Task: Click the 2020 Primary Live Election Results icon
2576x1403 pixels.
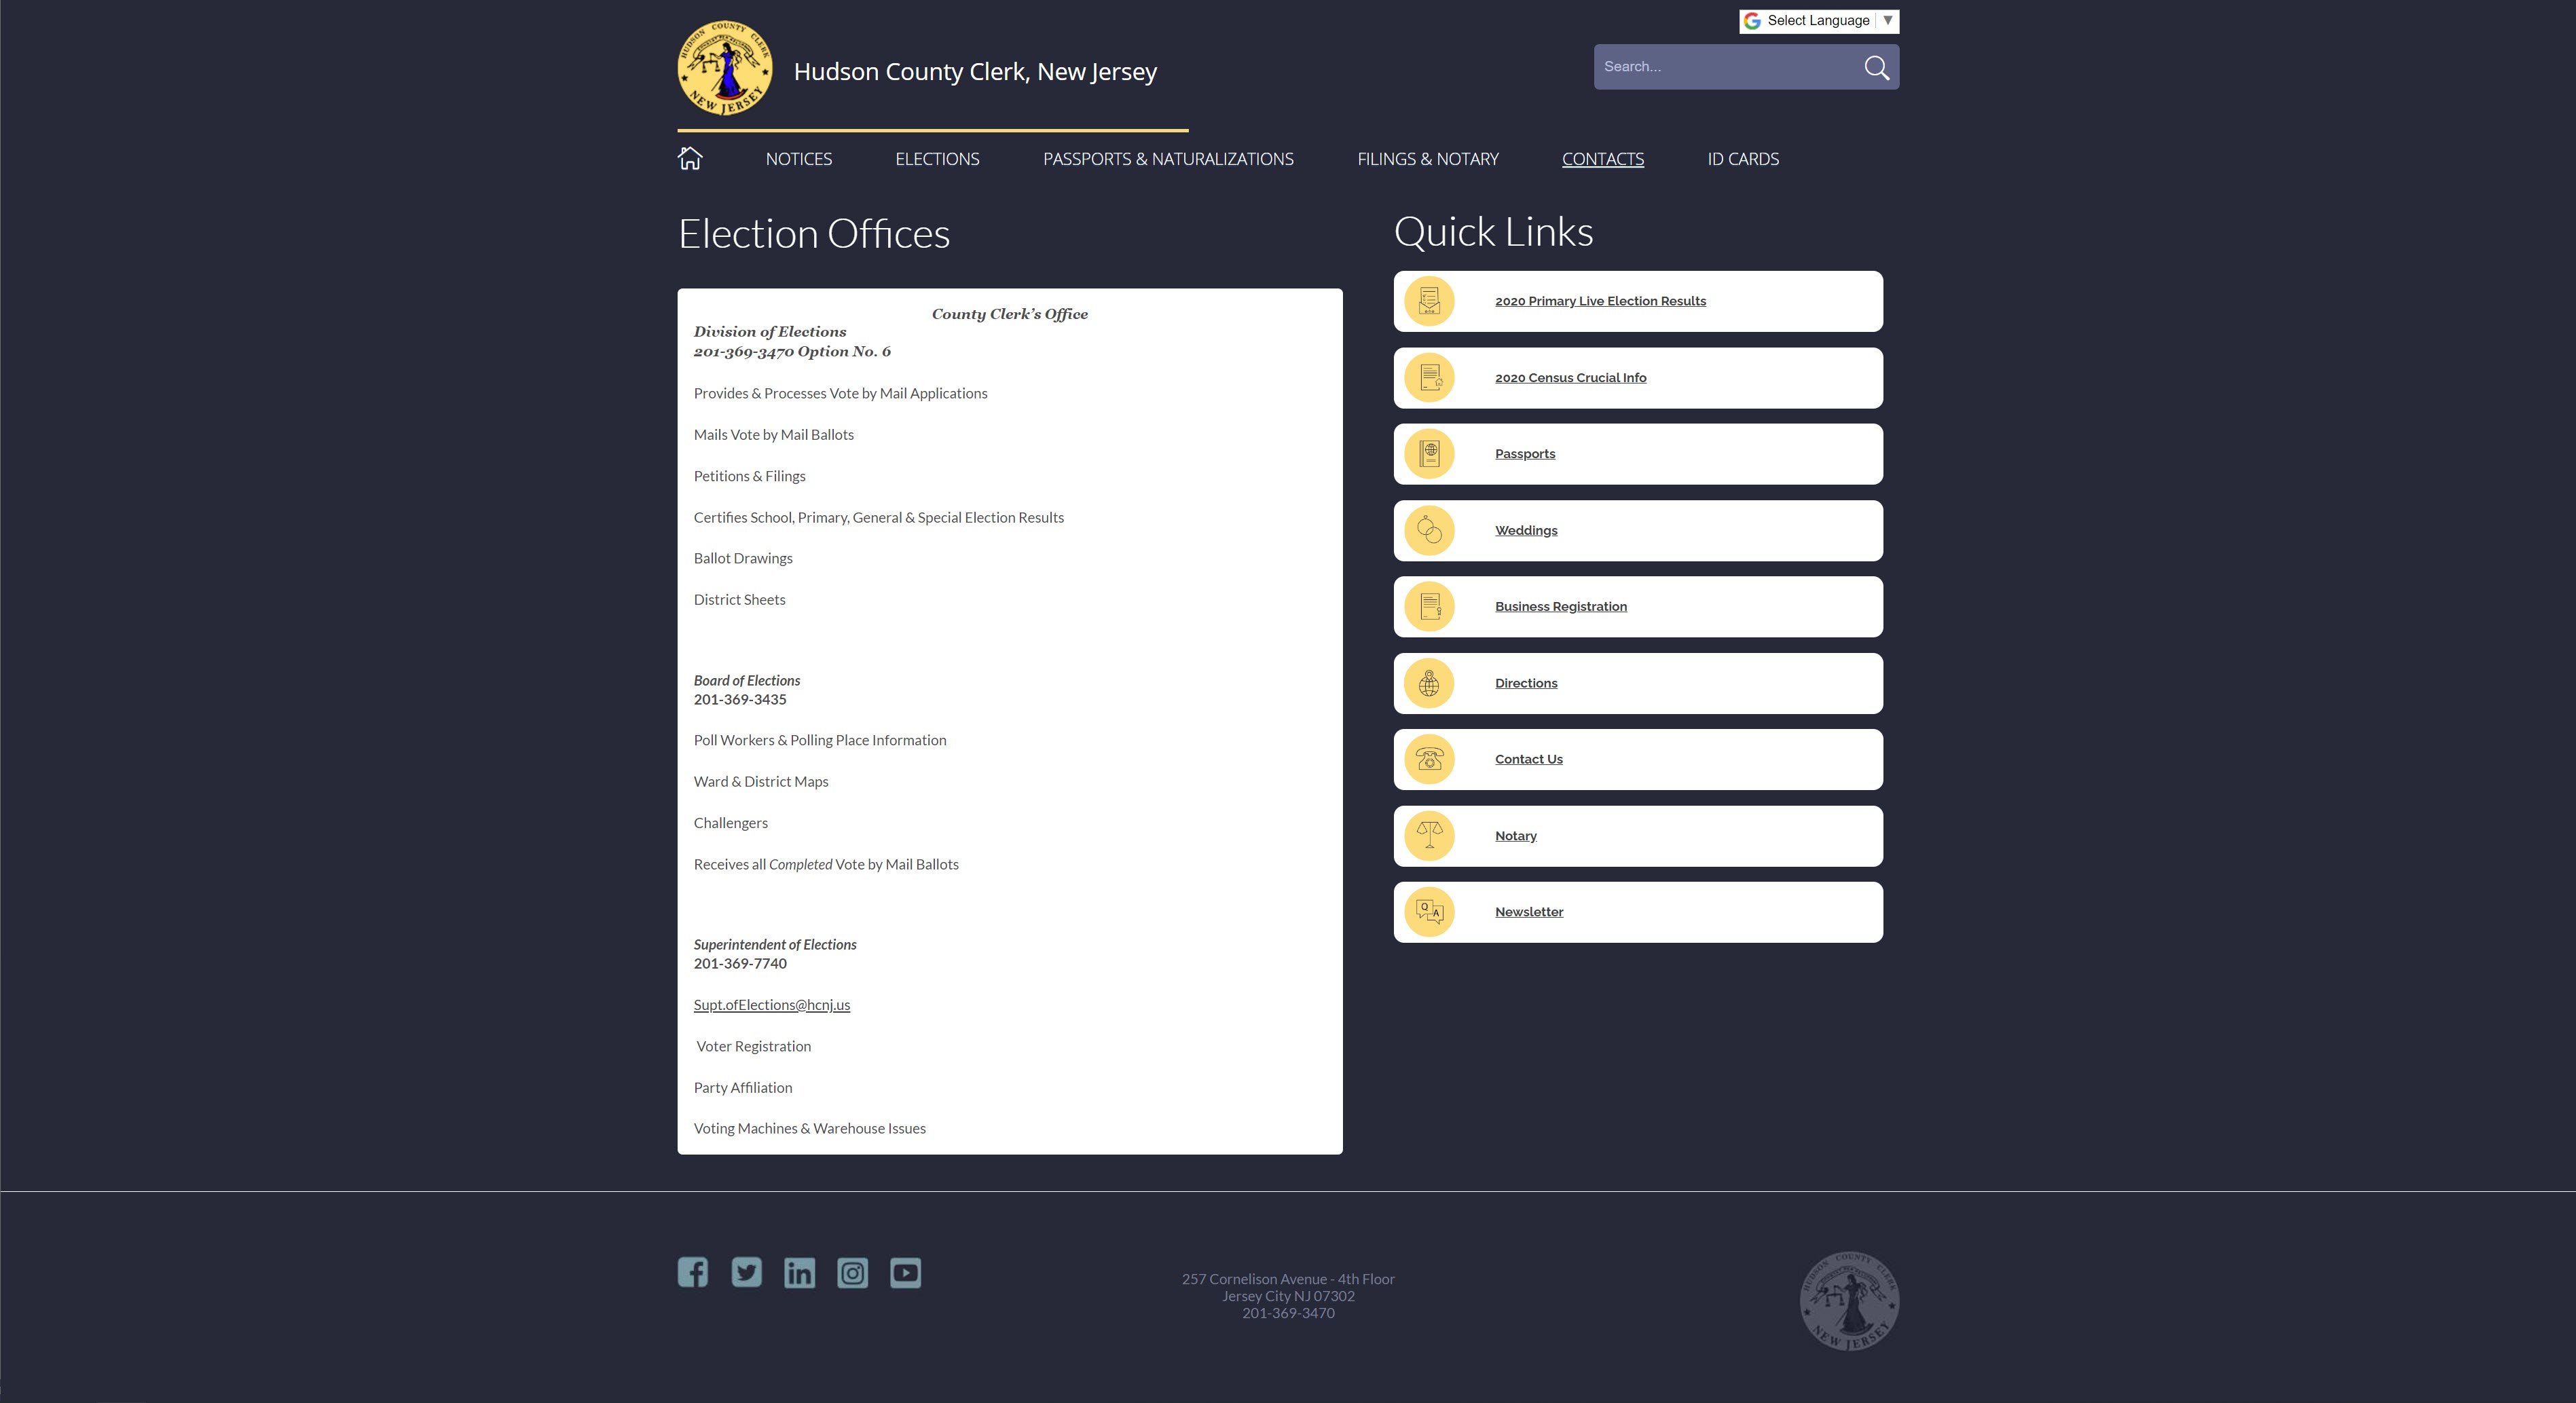Action: pyautogui.click(x=1429, y=301)
